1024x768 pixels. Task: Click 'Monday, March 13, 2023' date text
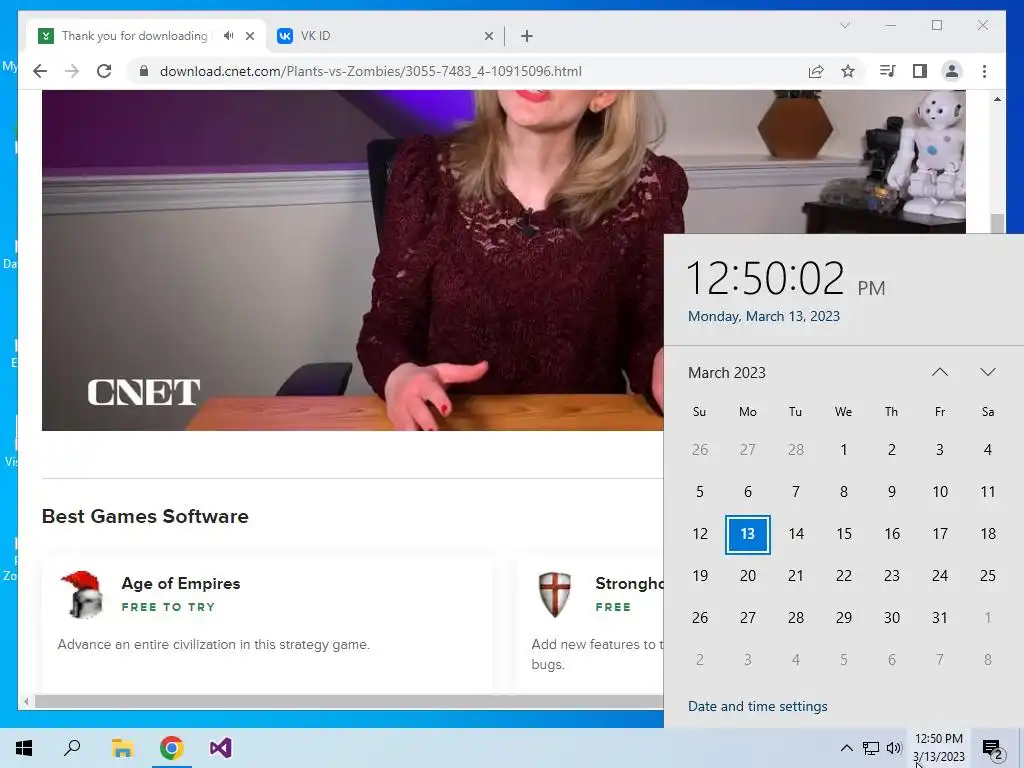click(763, 316)
